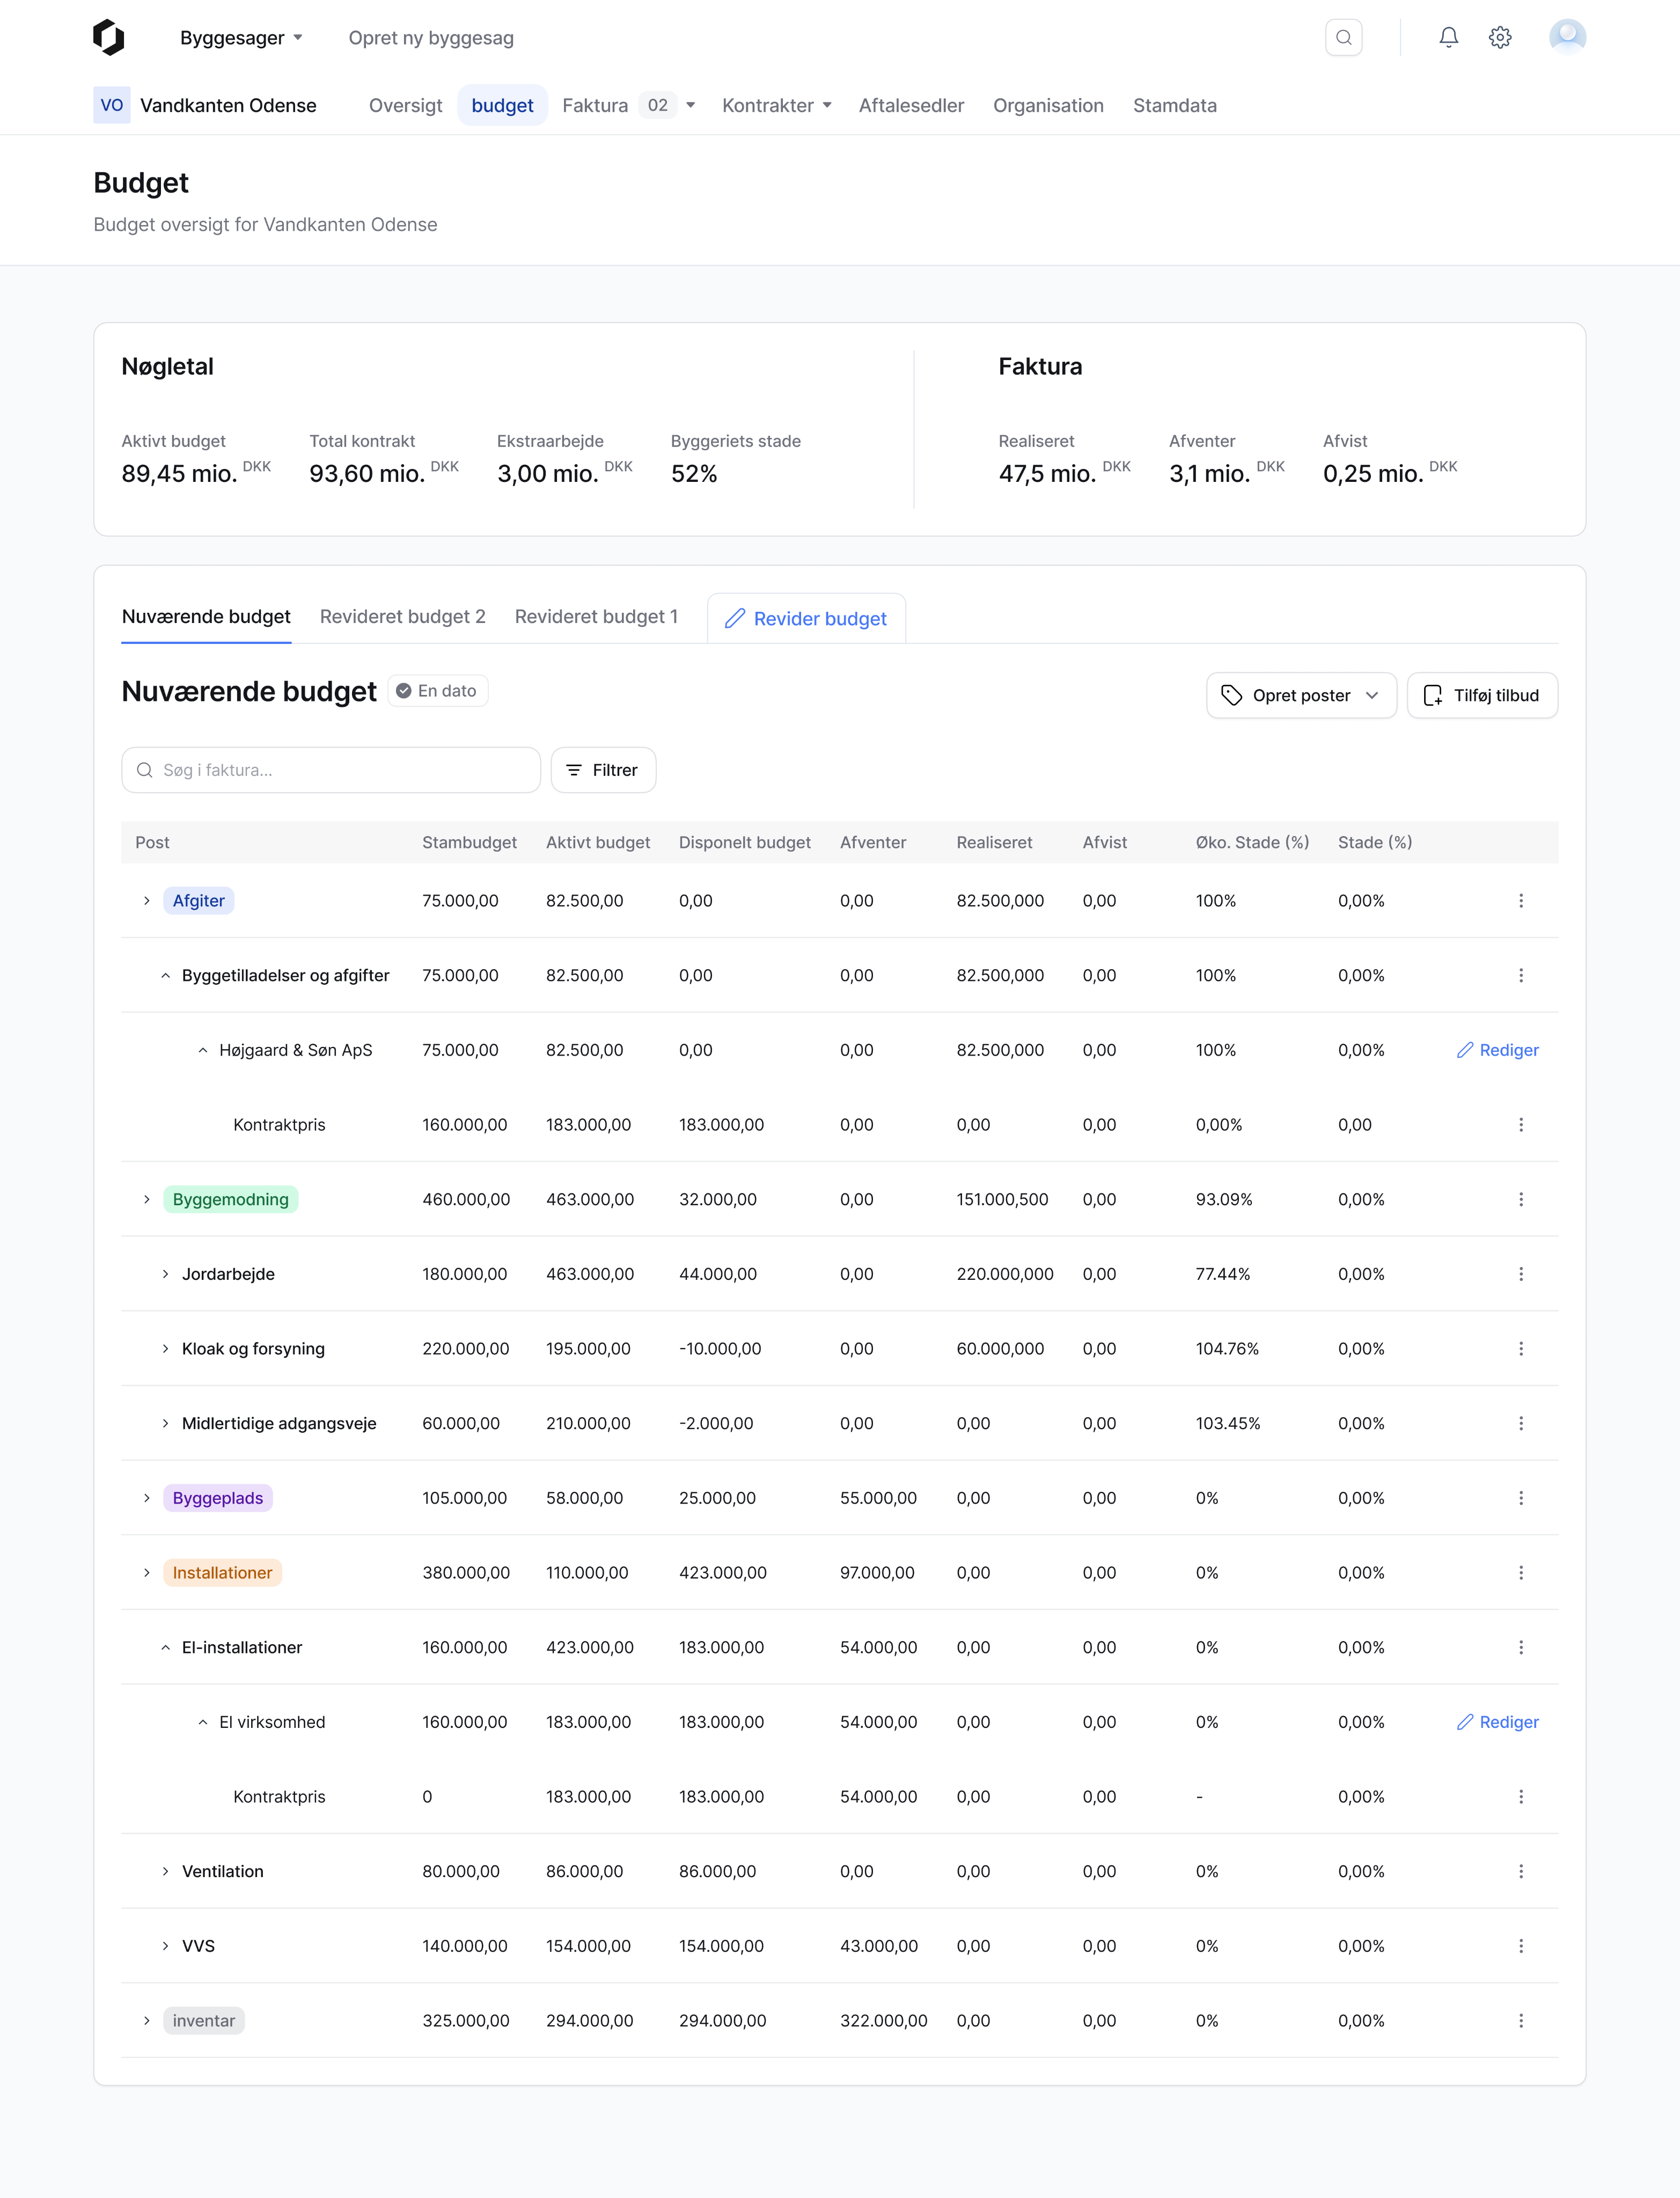
Task: Click the Revider budget button
Action: click(806, 619)
